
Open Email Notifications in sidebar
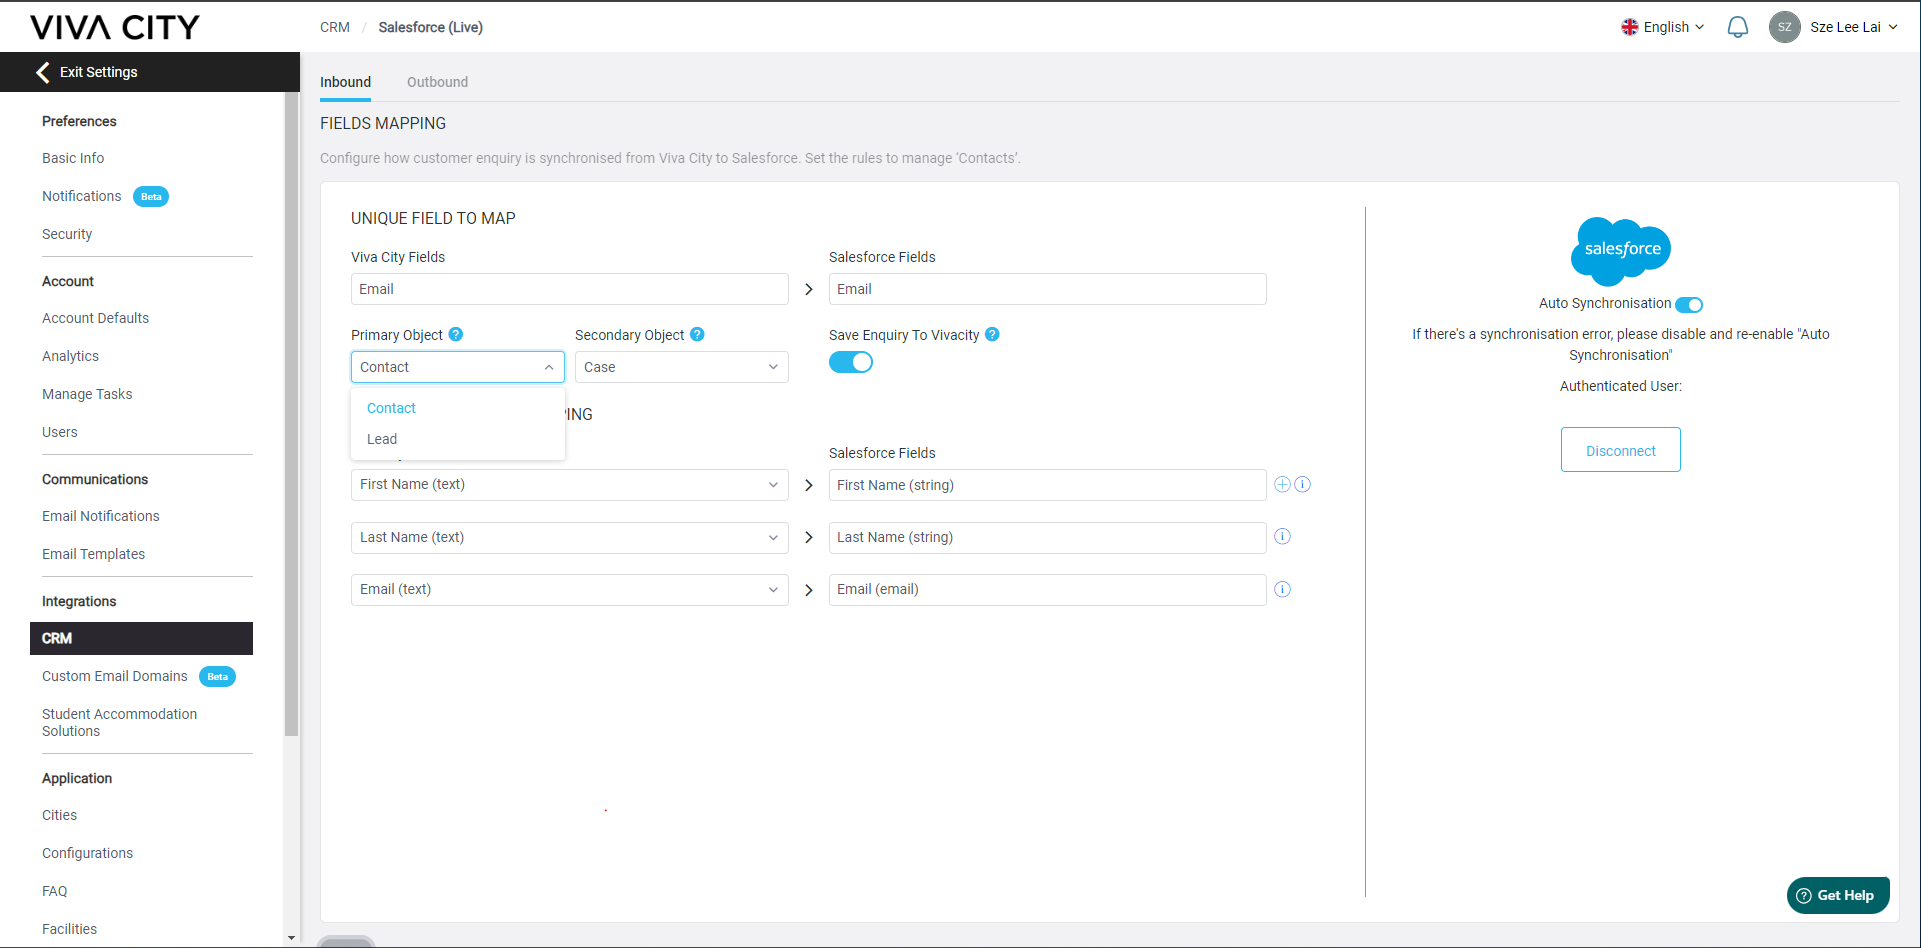coord(101,516)
